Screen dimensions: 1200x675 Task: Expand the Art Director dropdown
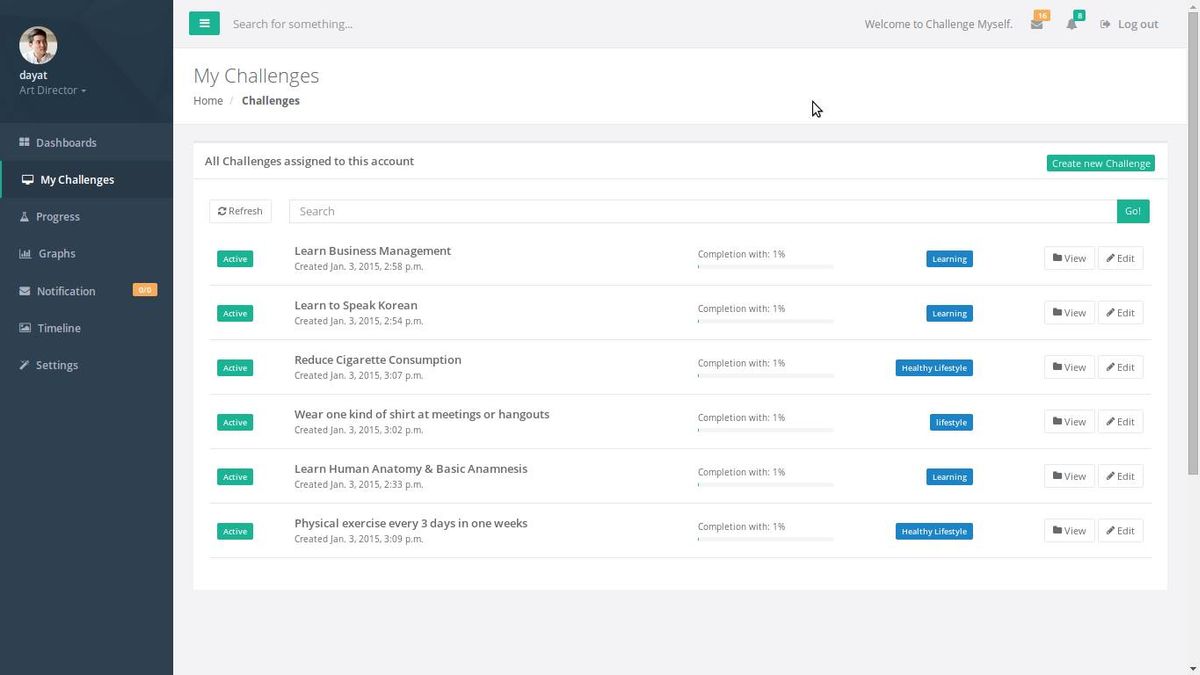(x=53, y=90)
